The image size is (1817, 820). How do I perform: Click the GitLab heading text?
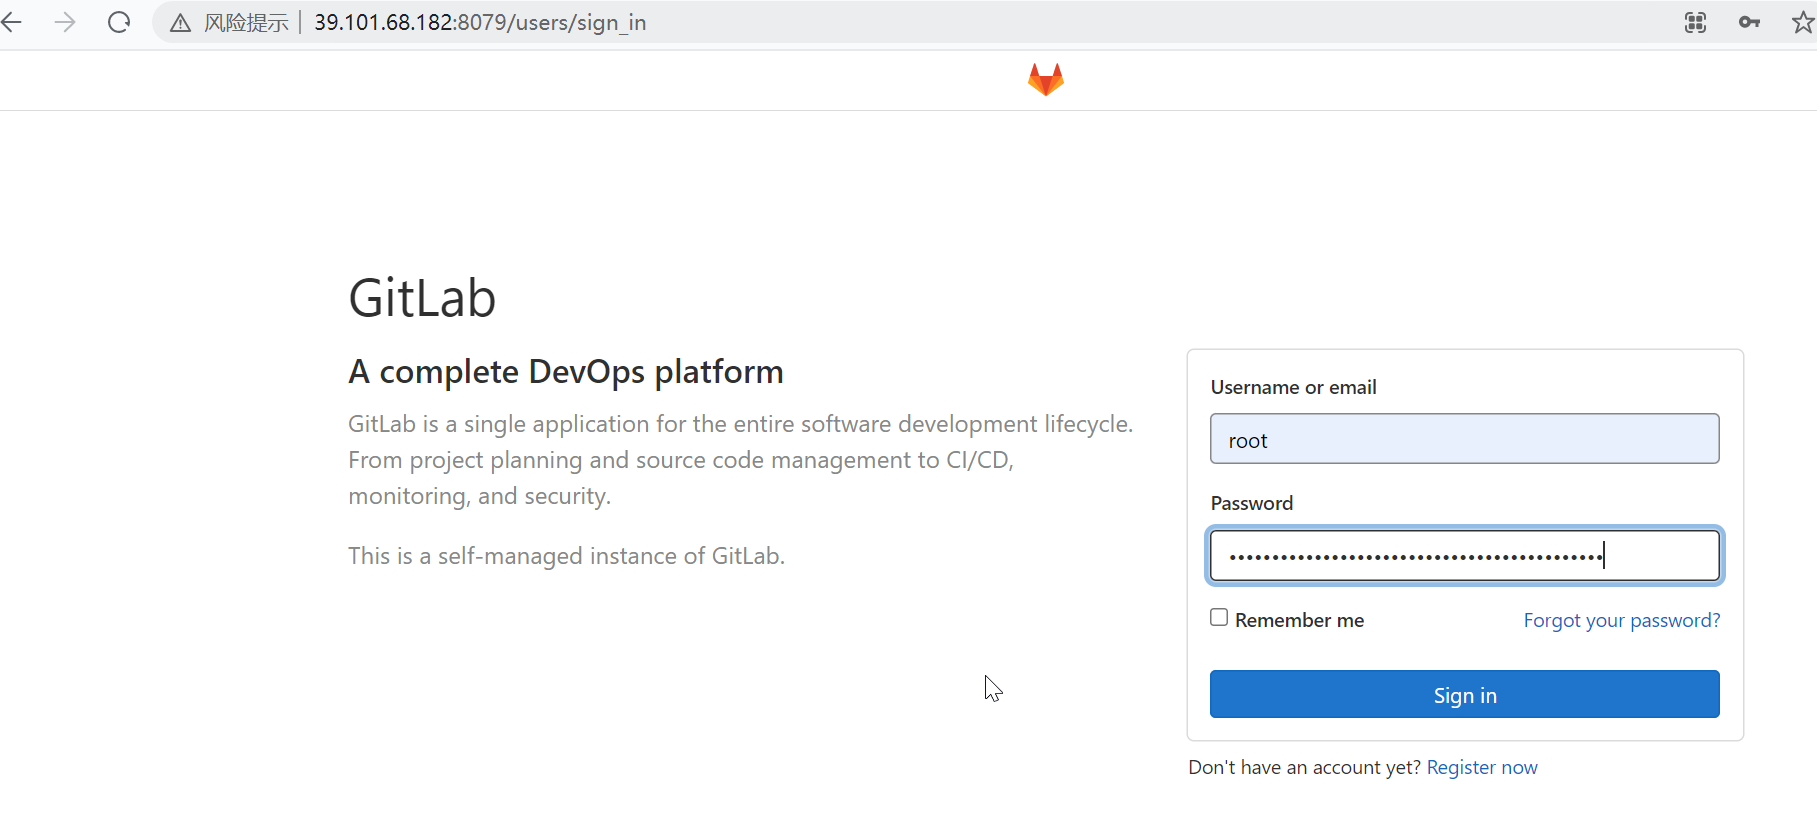coord(422,298)
